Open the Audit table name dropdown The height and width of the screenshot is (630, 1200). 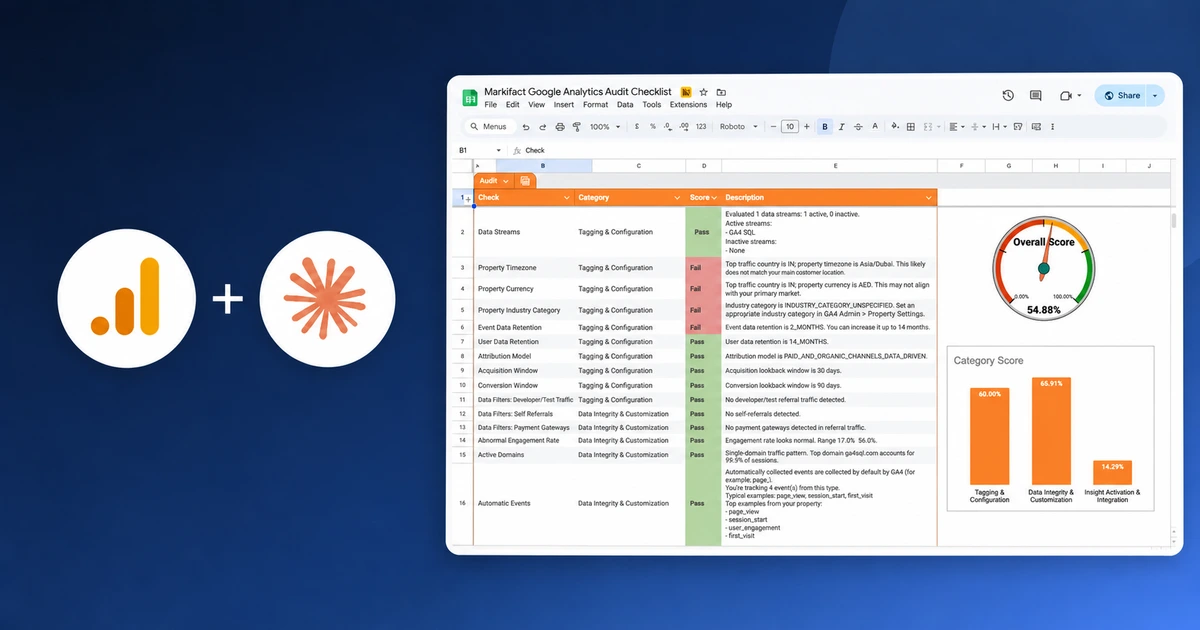pos(506,181)
